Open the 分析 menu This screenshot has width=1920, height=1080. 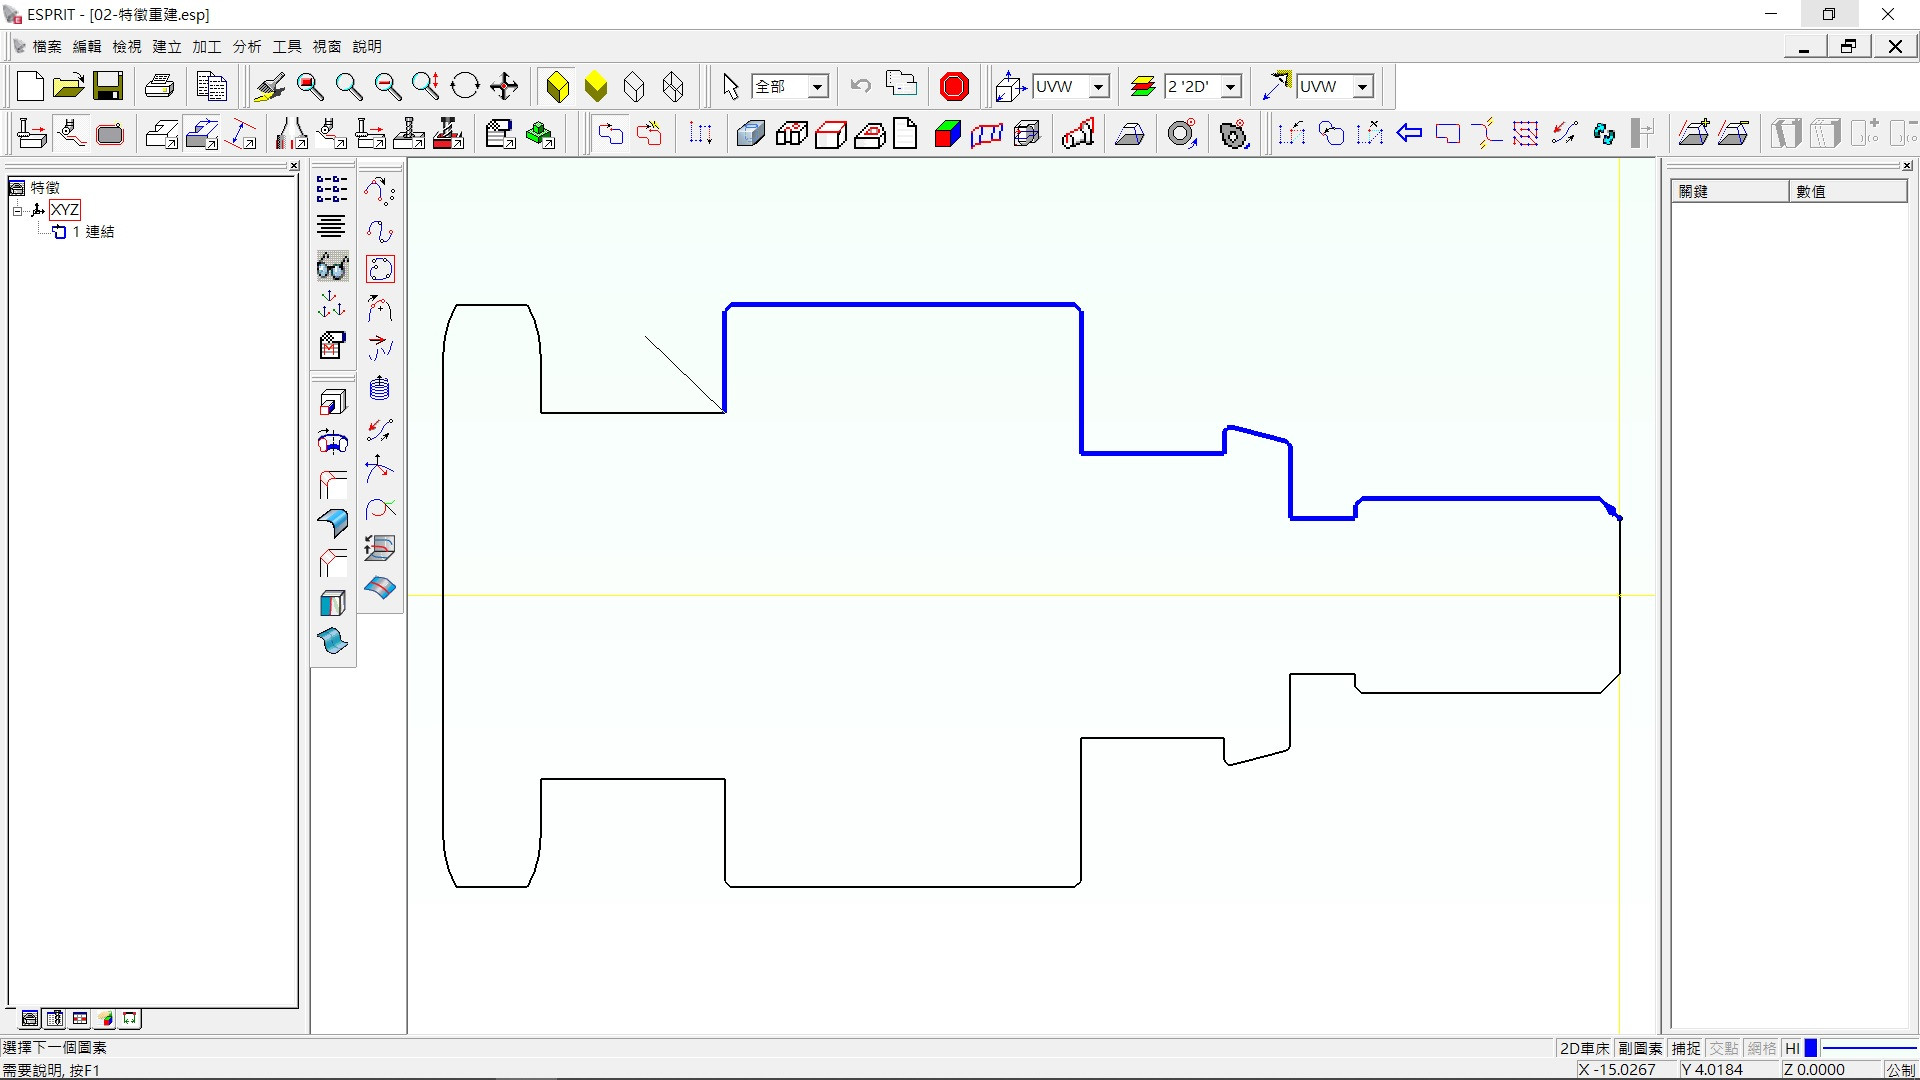[x=246, y=46]
